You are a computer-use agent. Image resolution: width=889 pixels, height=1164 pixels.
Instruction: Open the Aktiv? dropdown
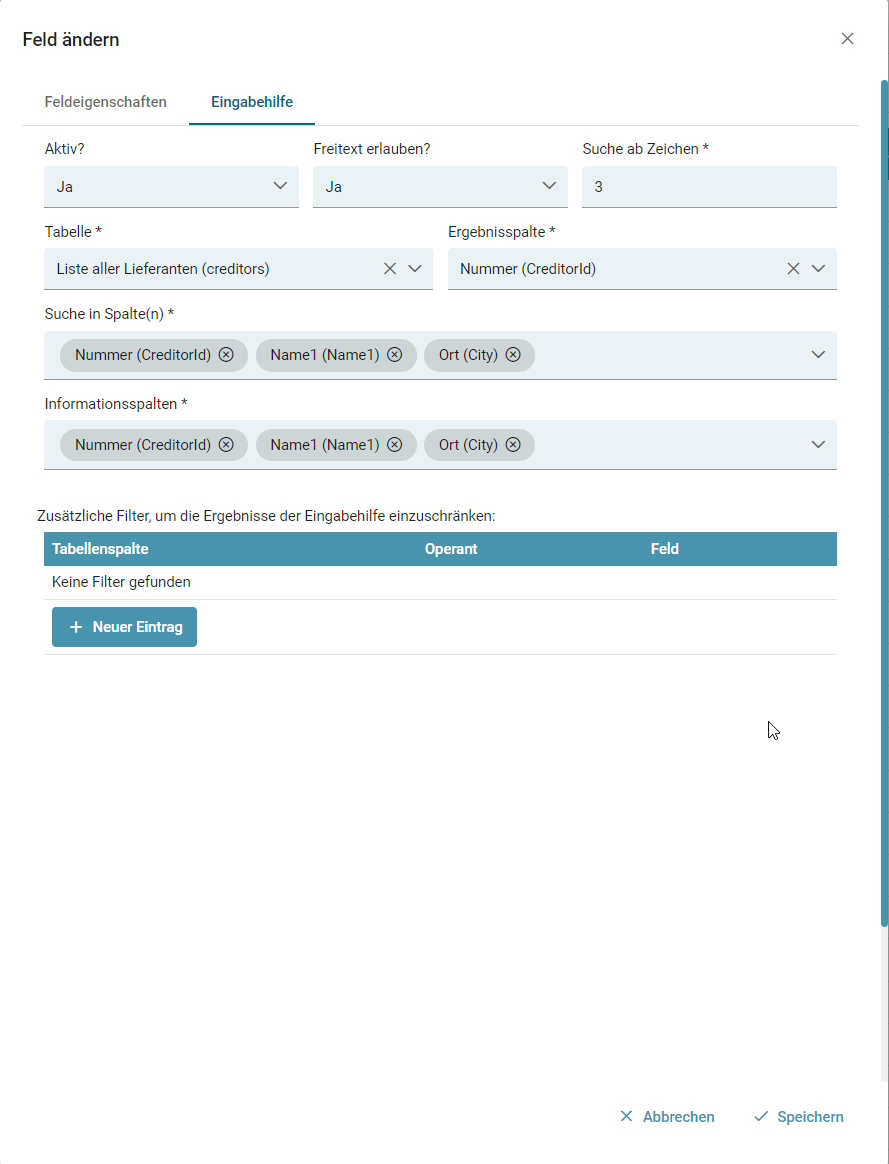[x=171, y=186]
